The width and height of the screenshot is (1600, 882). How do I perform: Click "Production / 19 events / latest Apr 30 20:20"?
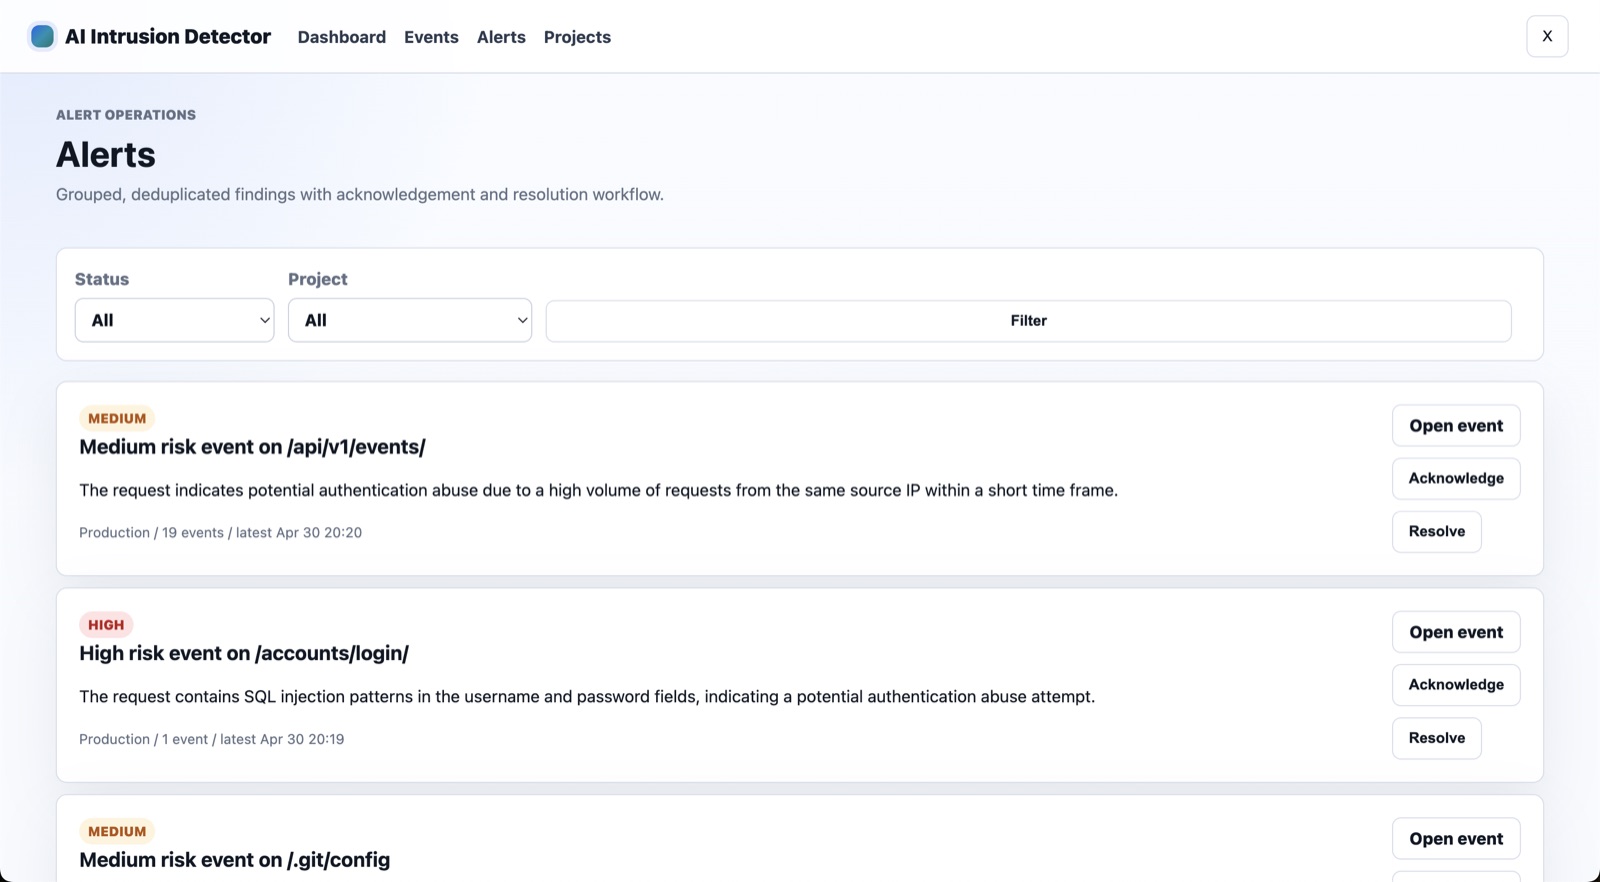[220, 533]
